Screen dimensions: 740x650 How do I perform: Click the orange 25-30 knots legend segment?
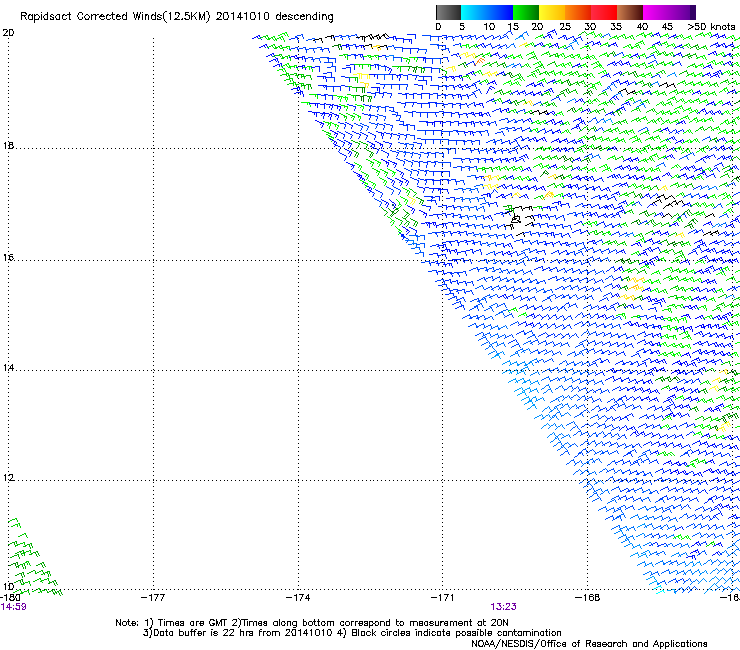pos(578,12)
